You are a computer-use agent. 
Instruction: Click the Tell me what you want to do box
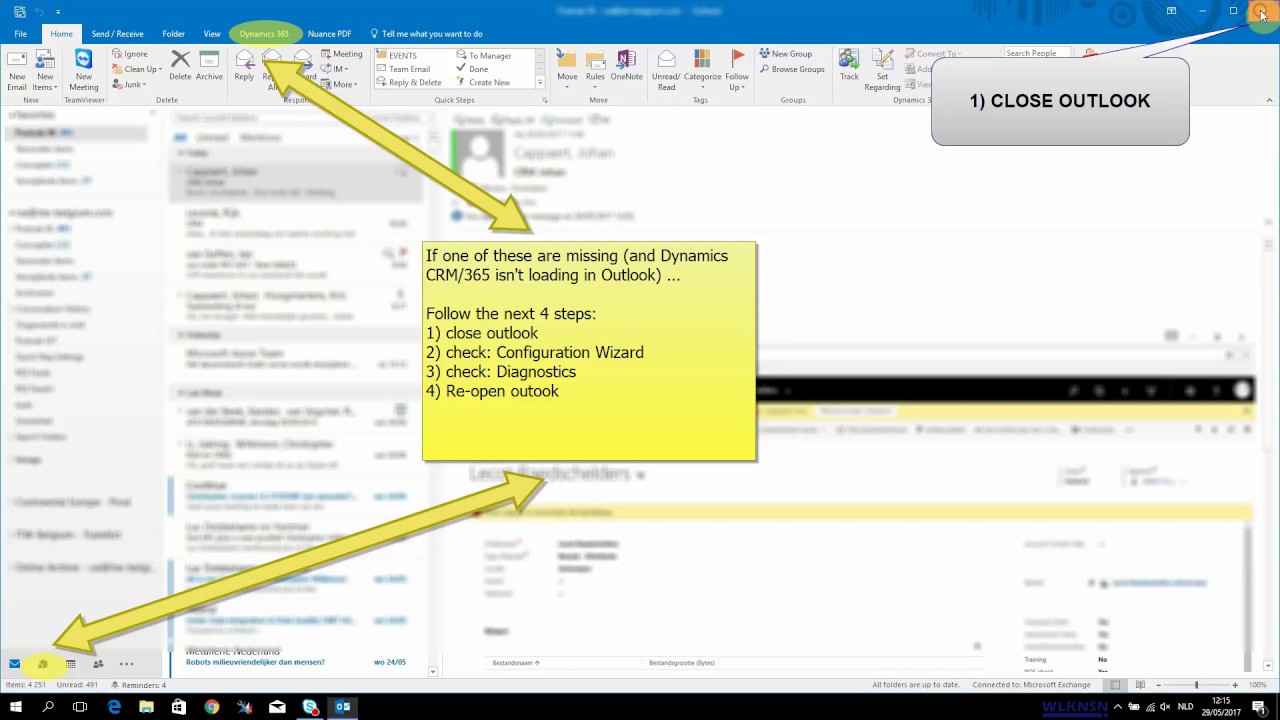pos(426,34)
